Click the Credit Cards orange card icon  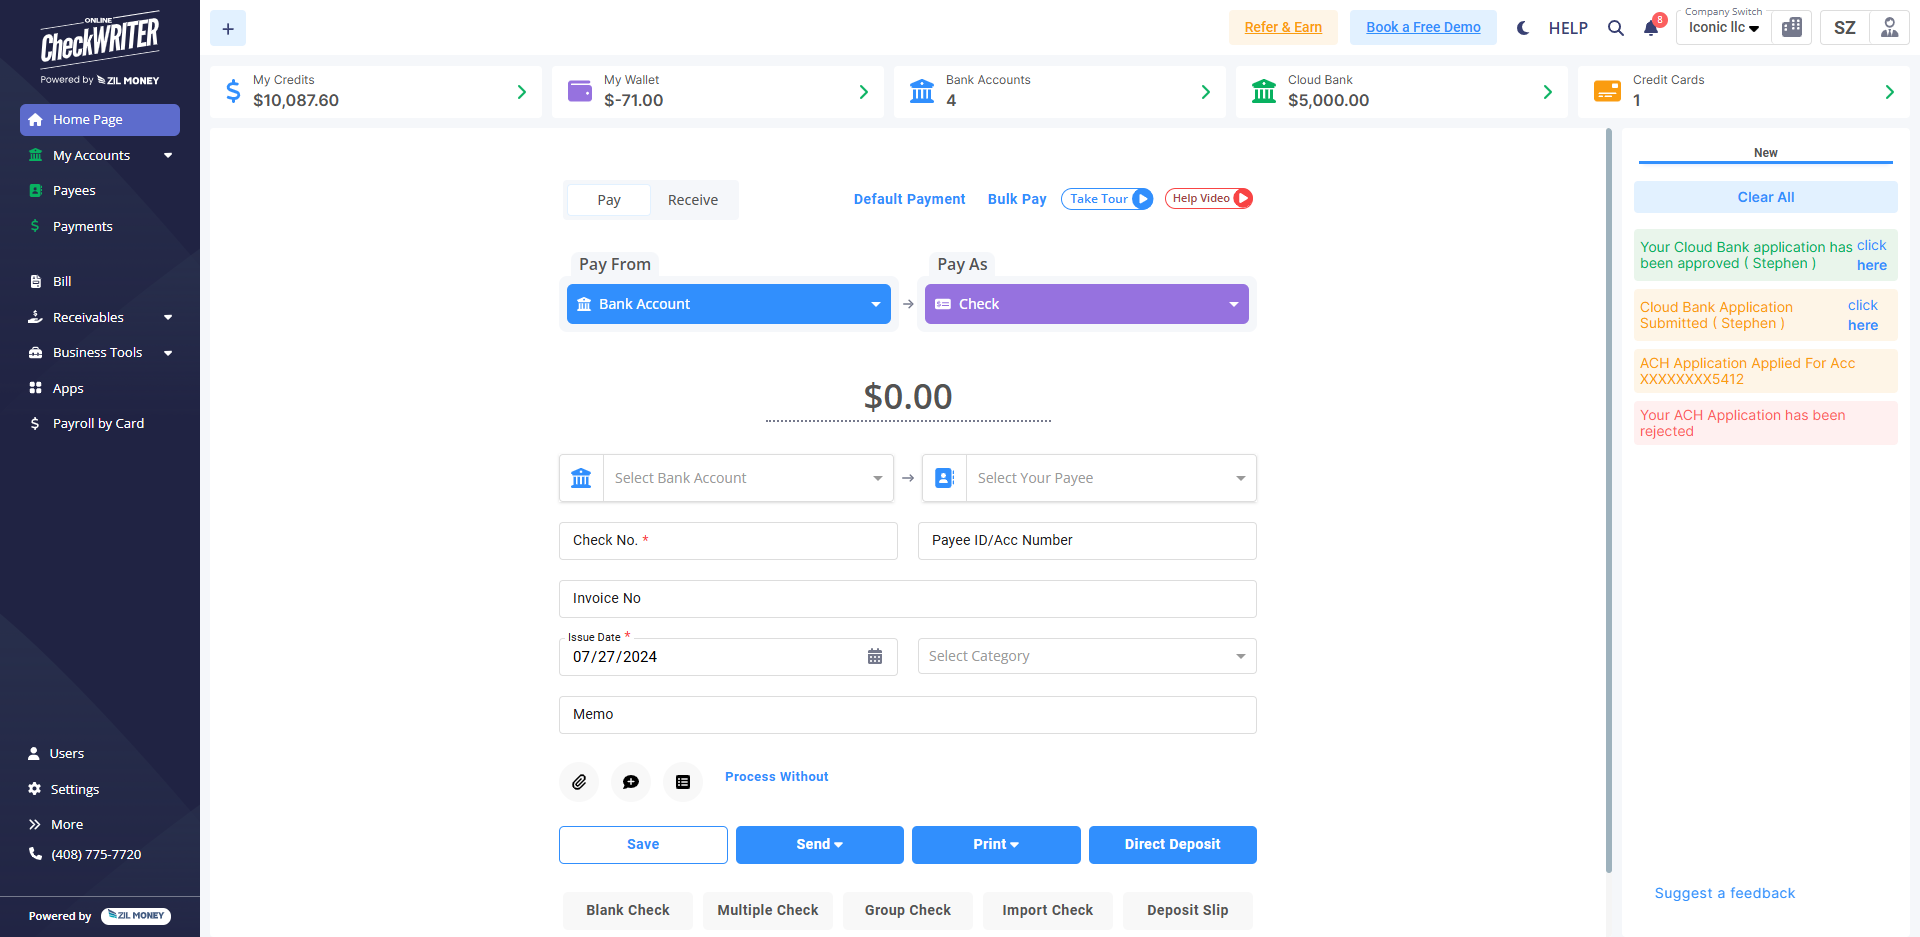pos(1607,91)
